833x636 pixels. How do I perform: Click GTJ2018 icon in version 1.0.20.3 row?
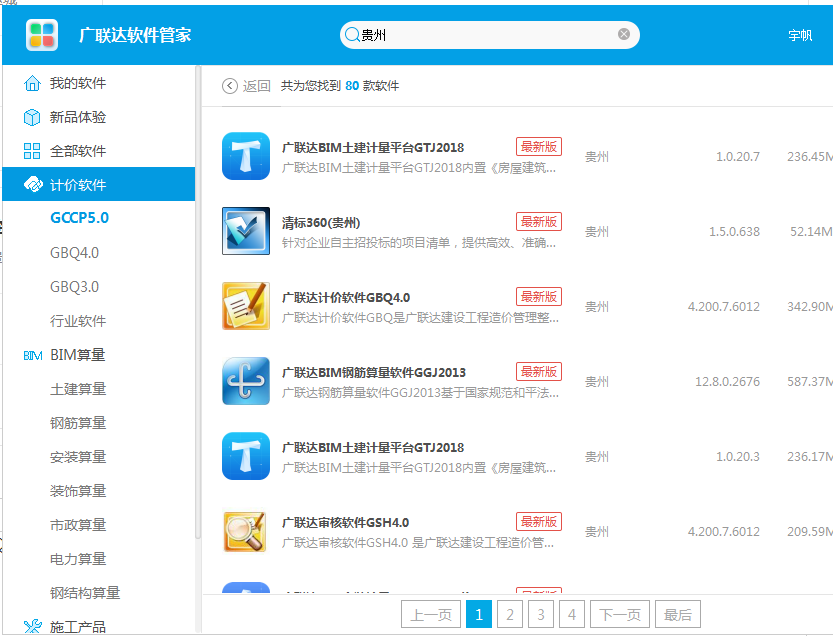(x=245, y=456)
